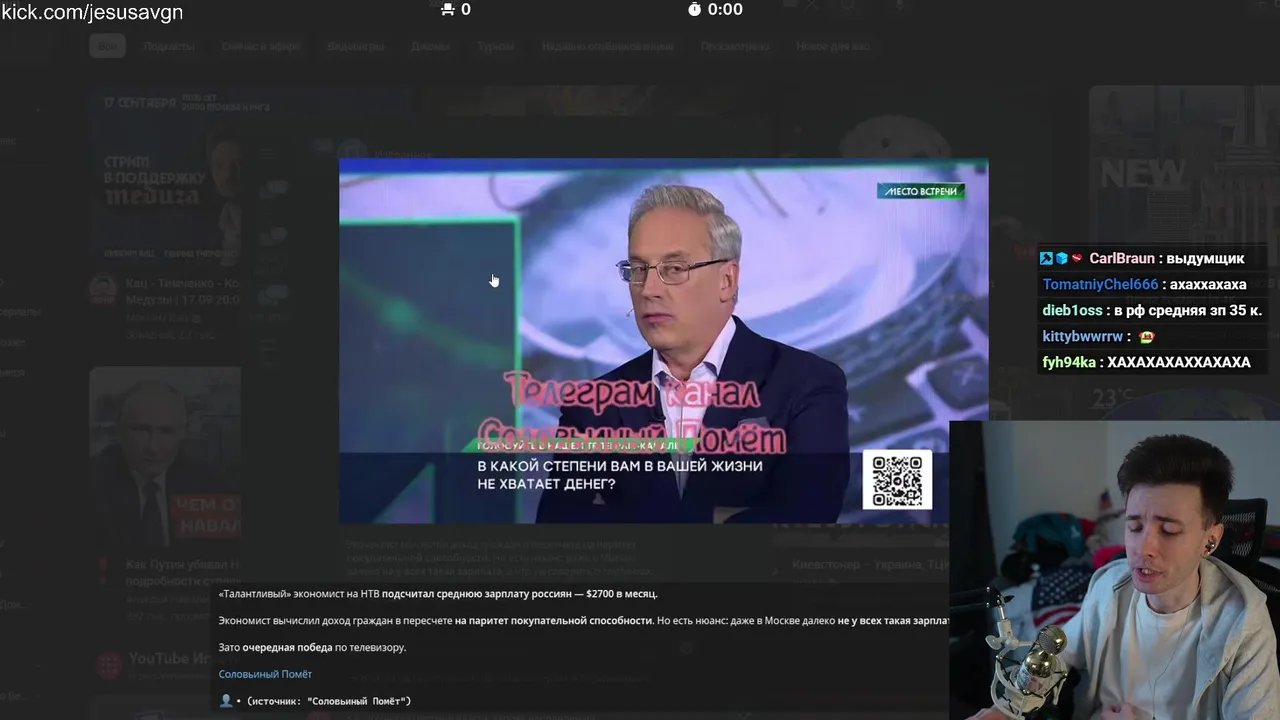Click the text 'подсчитал среднюю зарплату россиян'

tap(478, 594)
